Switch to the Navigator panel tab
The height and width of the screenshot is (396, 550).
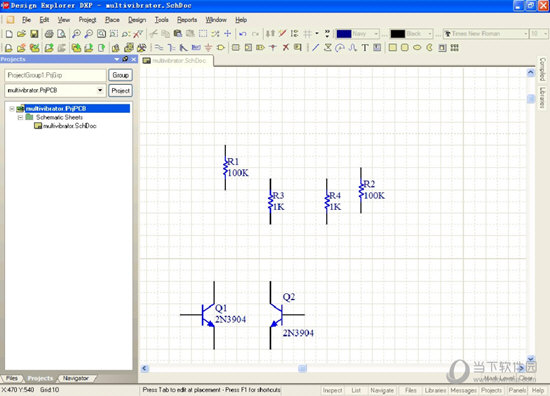tap(76, 378)
